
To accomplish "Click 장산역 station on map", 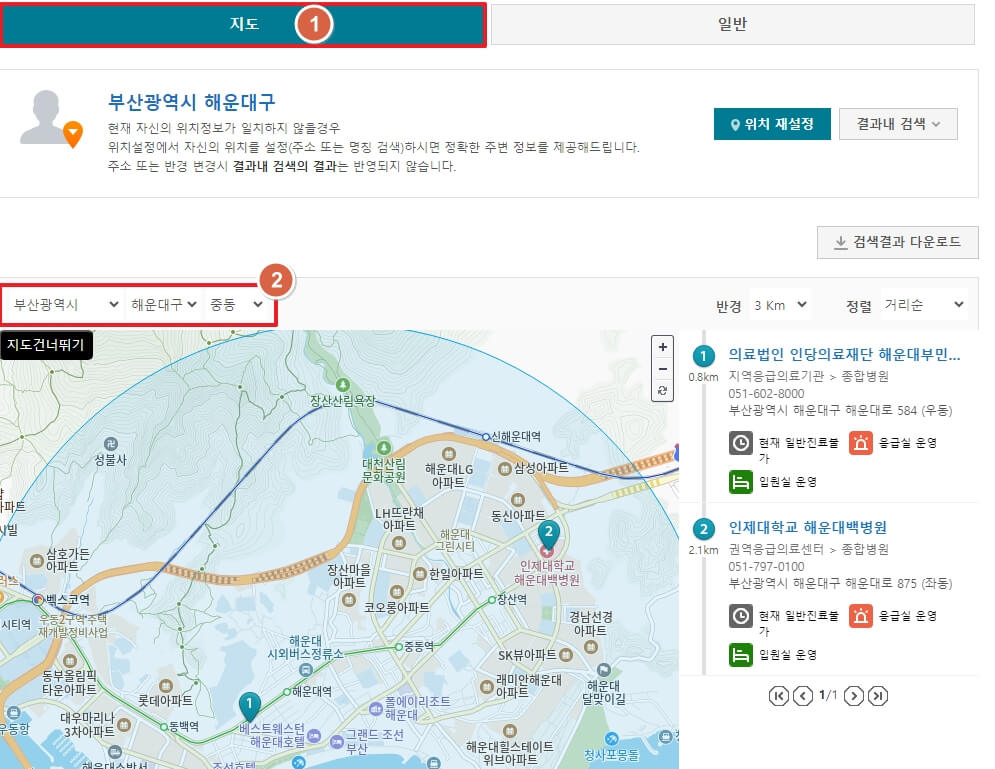I will 507,599.
